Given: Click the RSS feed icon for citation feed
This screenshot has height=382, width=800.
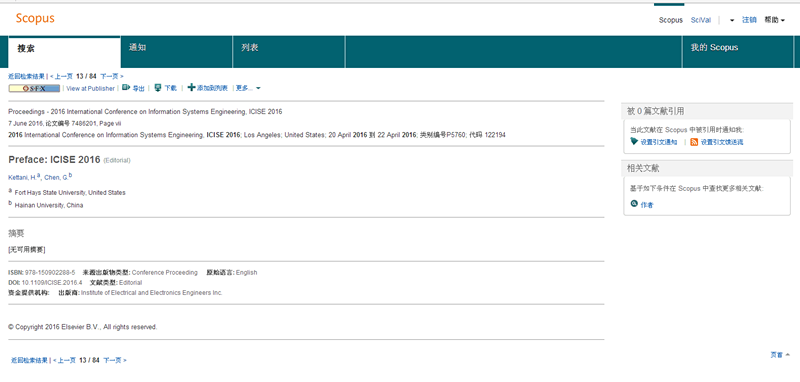Looking at the screenshot, I should [x=694, y=142].
